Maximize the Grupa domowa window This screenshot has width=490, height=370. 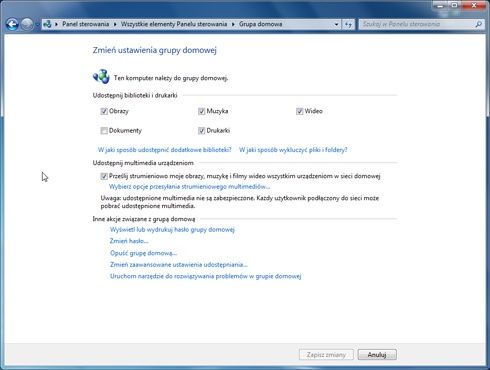(454, 5)
